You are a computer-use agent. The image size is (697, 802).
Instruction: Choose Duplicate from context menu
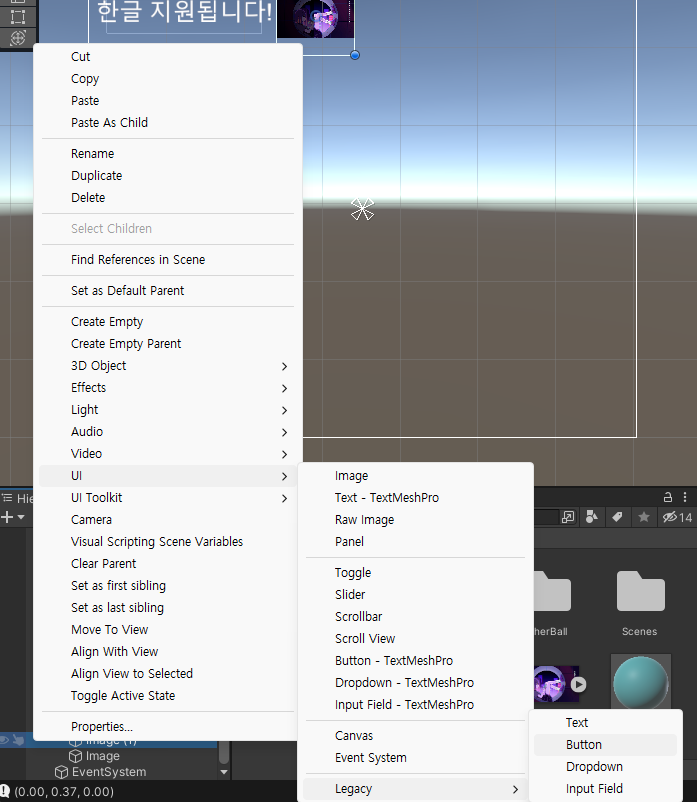(168, 176)
